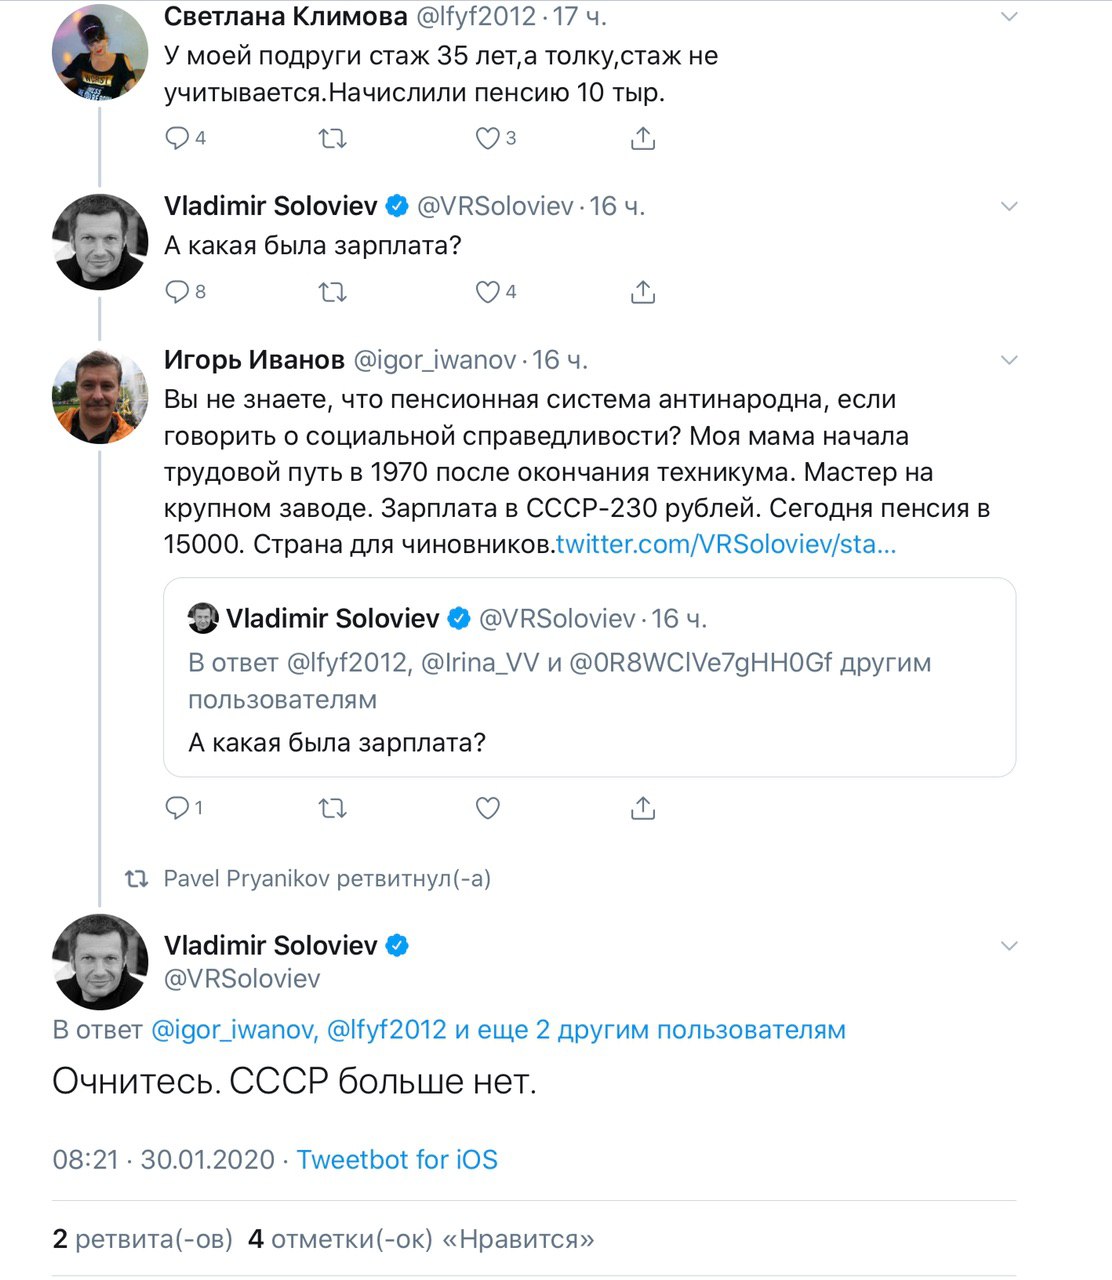Open Tweetbot for iOS source link
The image size is (1112, 1280).
(397, 1160)
